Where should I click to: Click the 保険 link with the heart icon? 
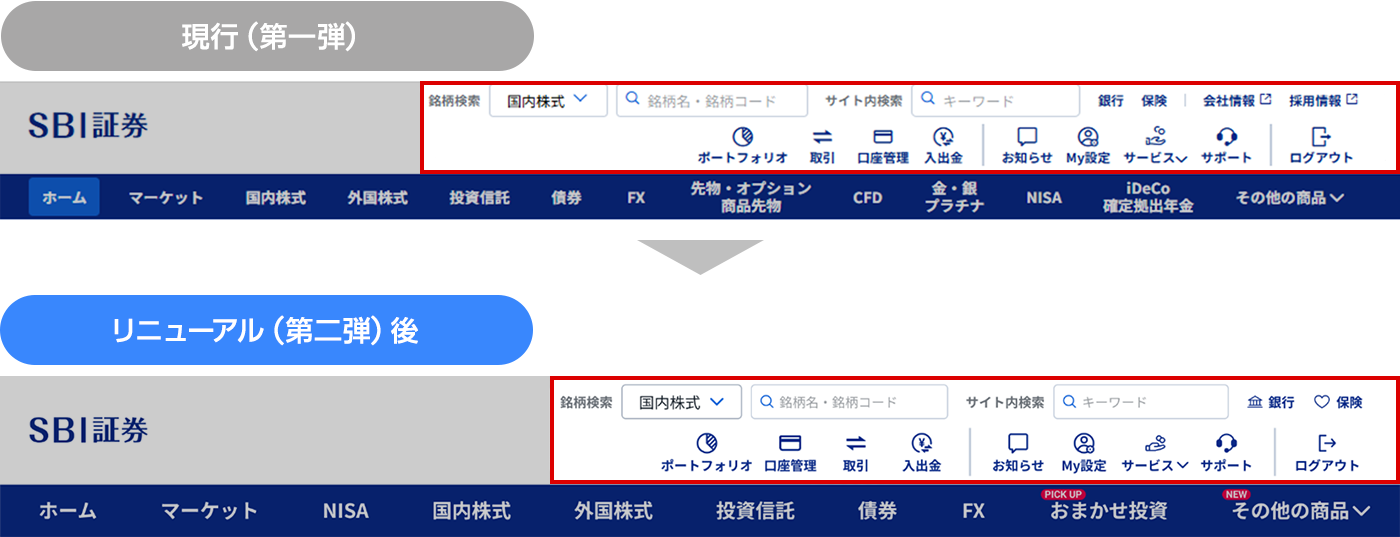pos(1338,402)
